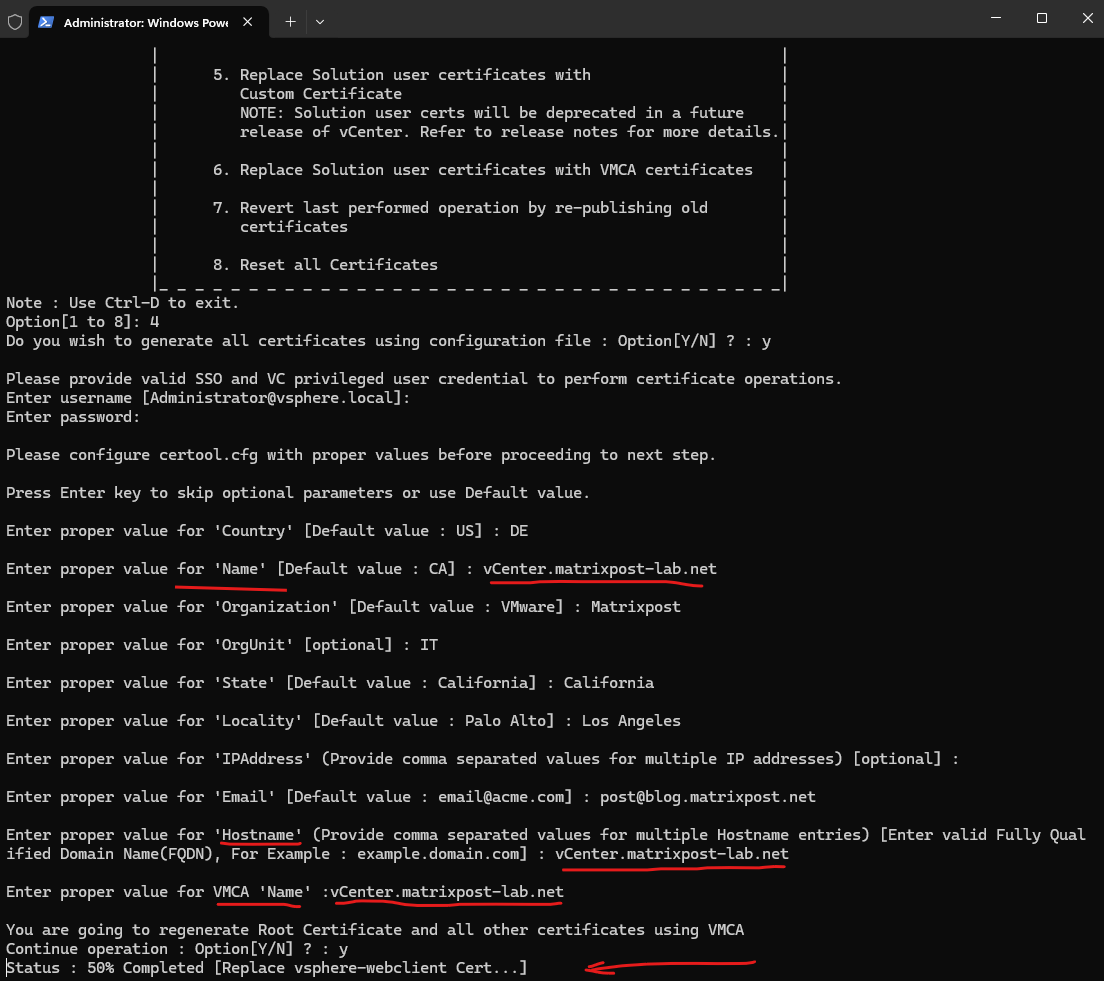Screen dimensions: 1104x981
Task: Close the PowerShell tab
Action: tap(248, 22)
